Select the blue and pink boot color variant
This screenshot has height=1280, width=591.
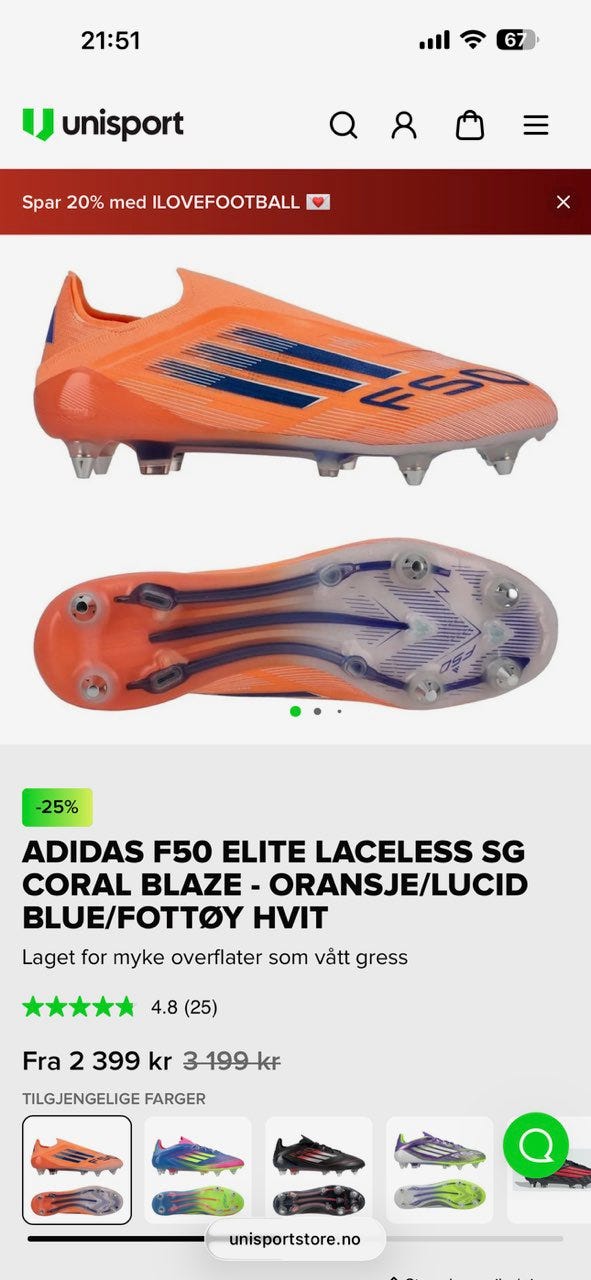198,1170
